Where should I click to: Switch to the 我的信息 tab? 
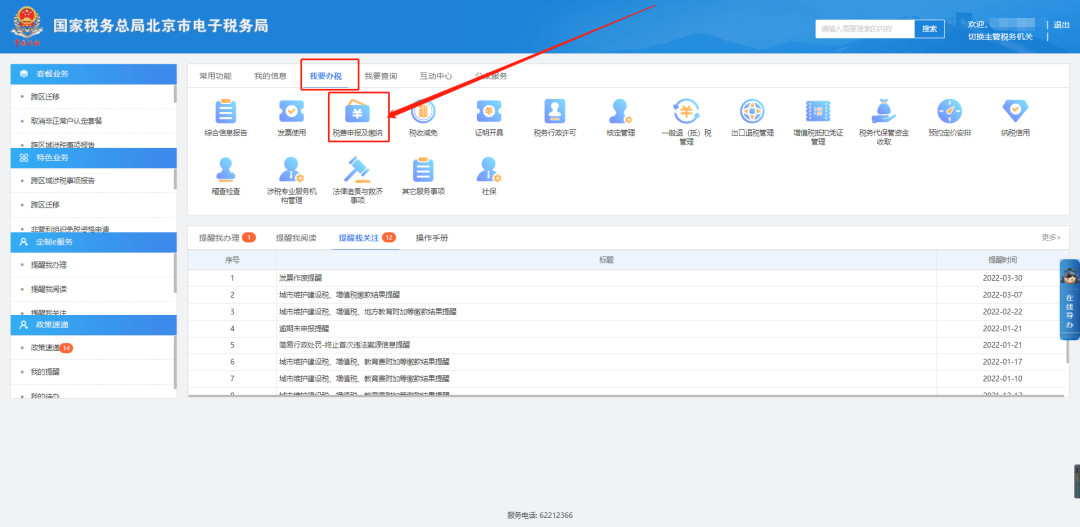pyautogui.click(x=270, y=76)
